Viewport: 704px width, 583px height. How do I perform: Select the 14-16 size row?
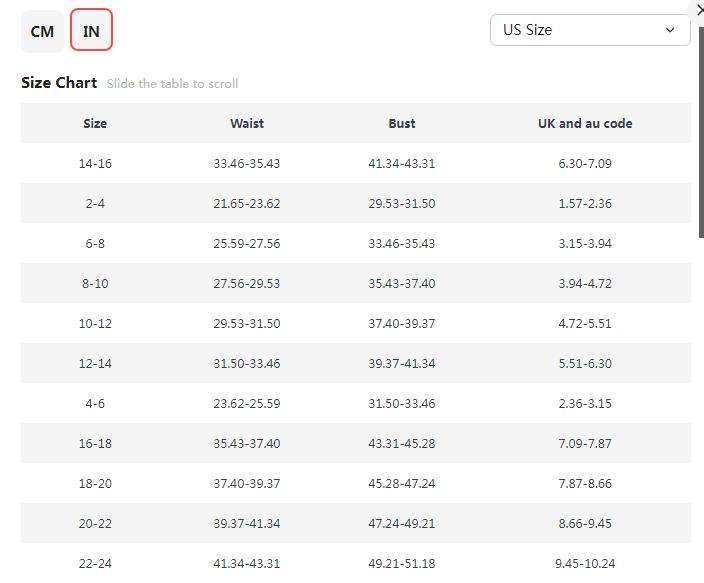[95, 163]
